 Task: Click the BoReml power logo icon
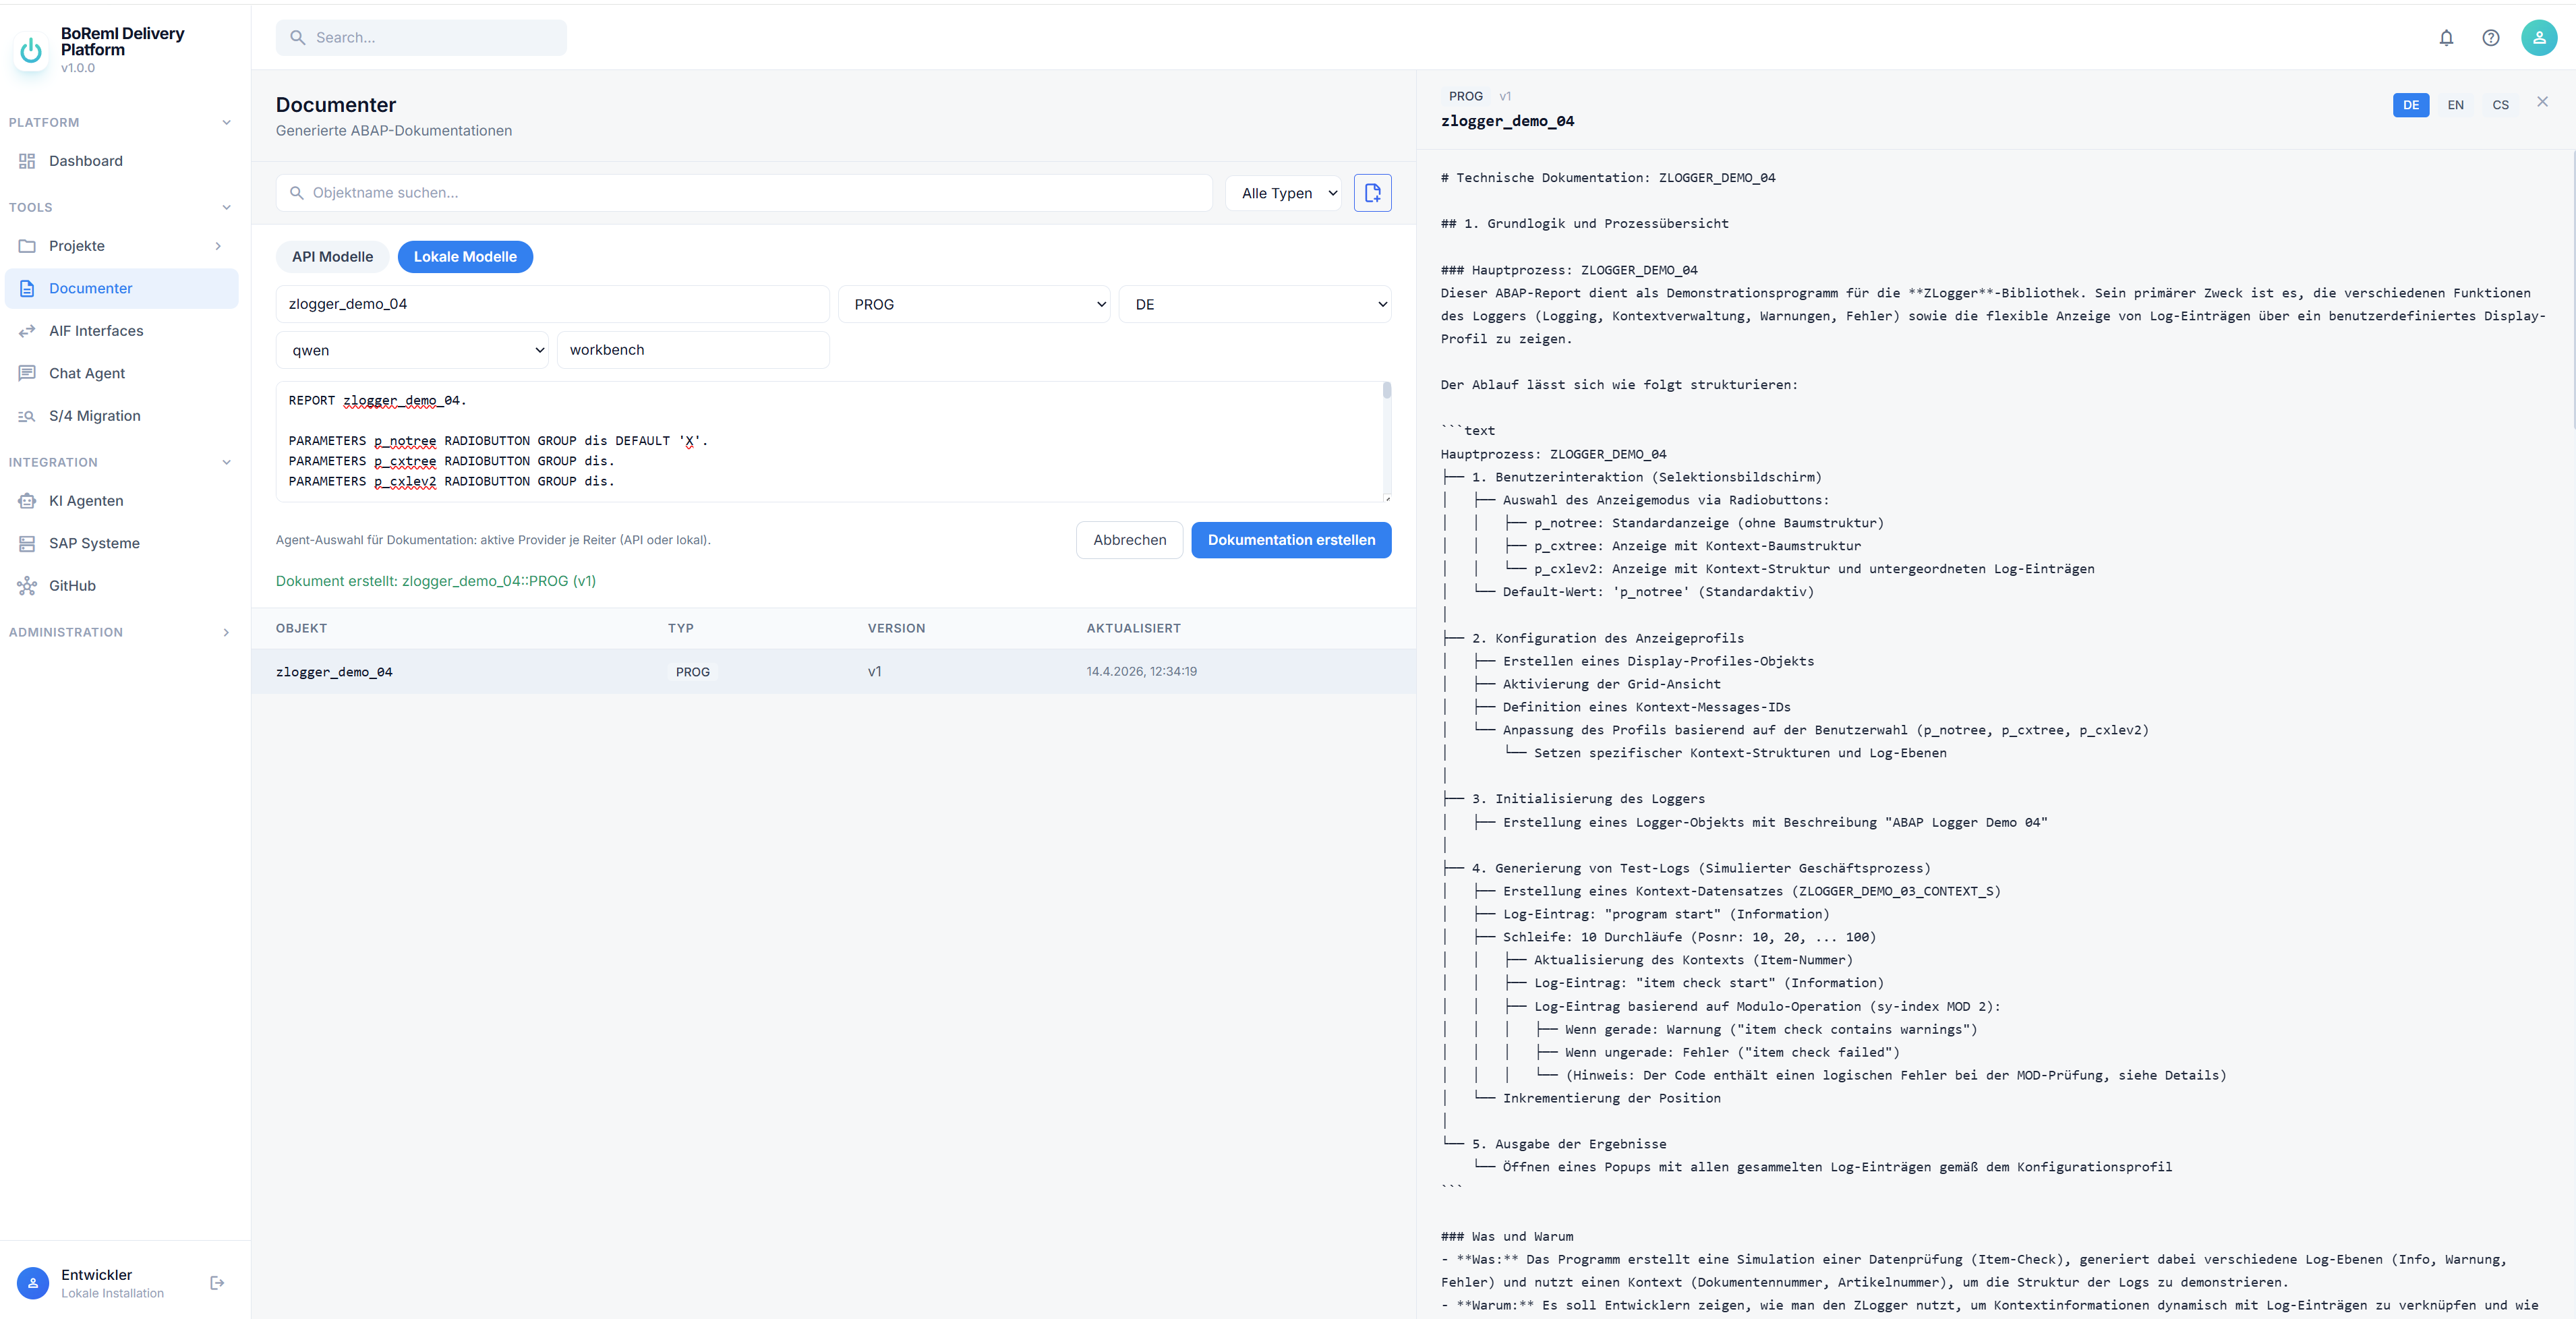click(31, 50)
